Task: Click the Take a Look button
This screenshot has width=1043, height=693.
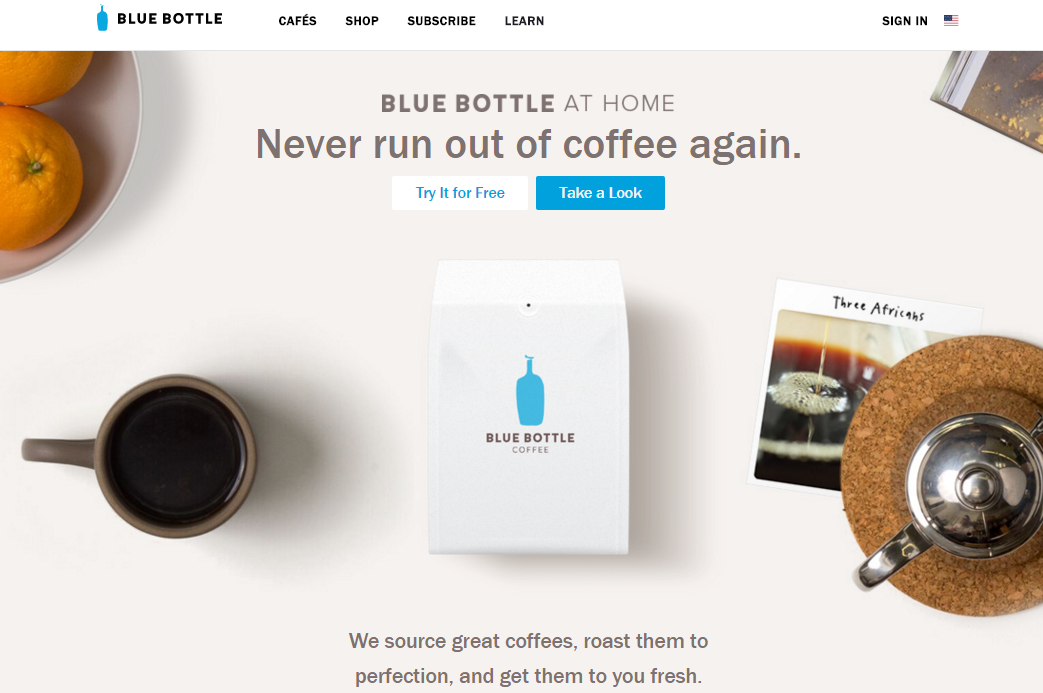Action: point(600,193)
